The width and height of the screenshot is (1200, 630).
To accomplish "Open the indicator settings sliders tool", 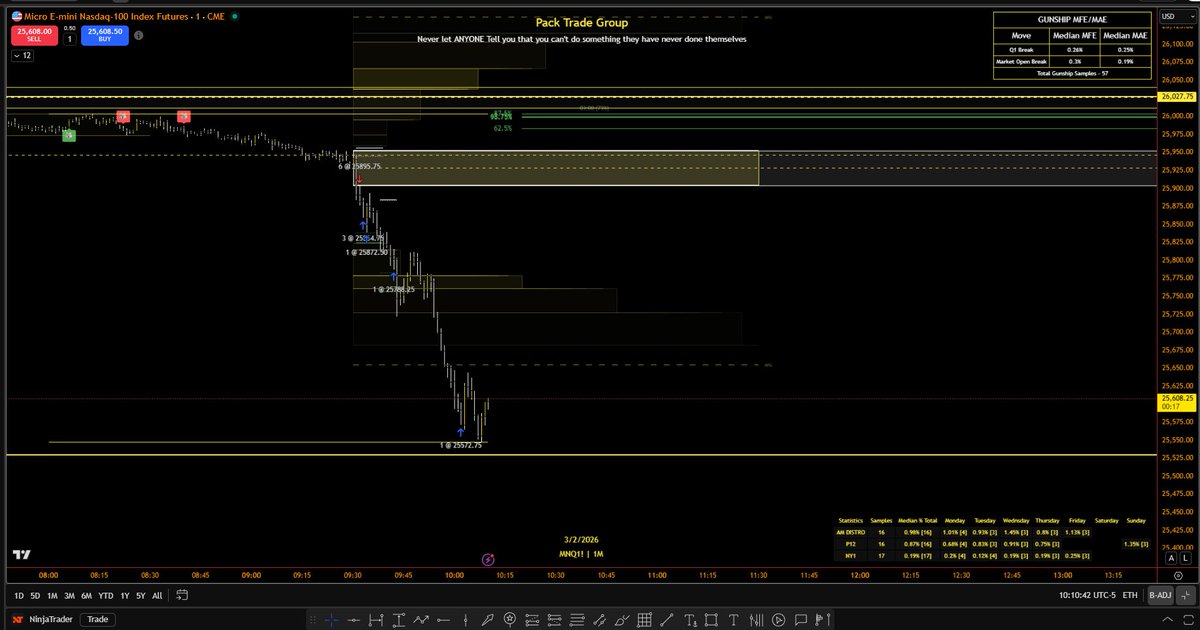I will [756, 620].
